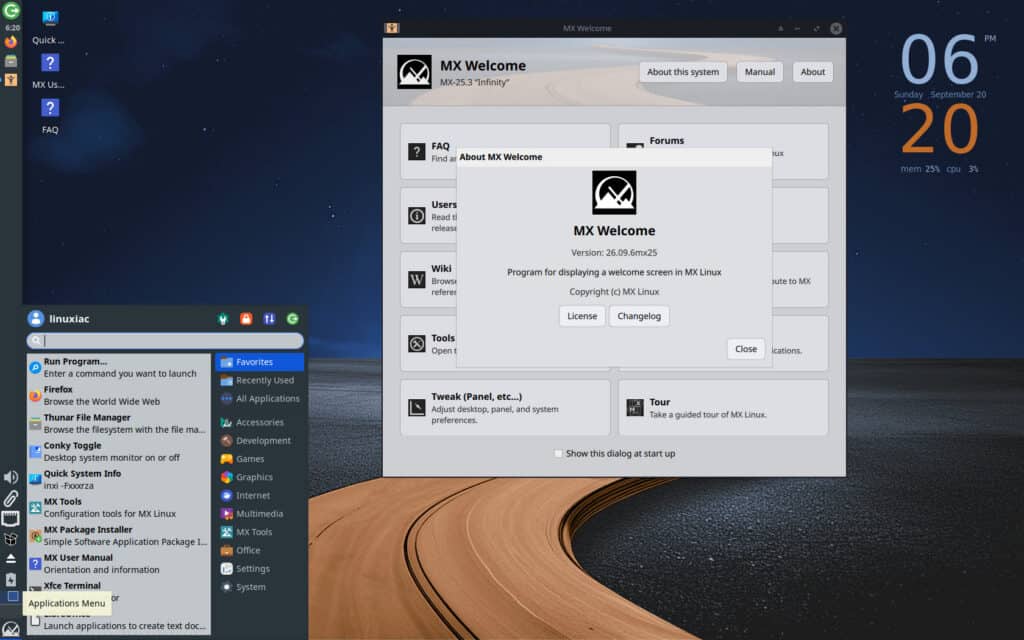Click the About button in MX Welcome header
1024x640 pixels.
812,72
